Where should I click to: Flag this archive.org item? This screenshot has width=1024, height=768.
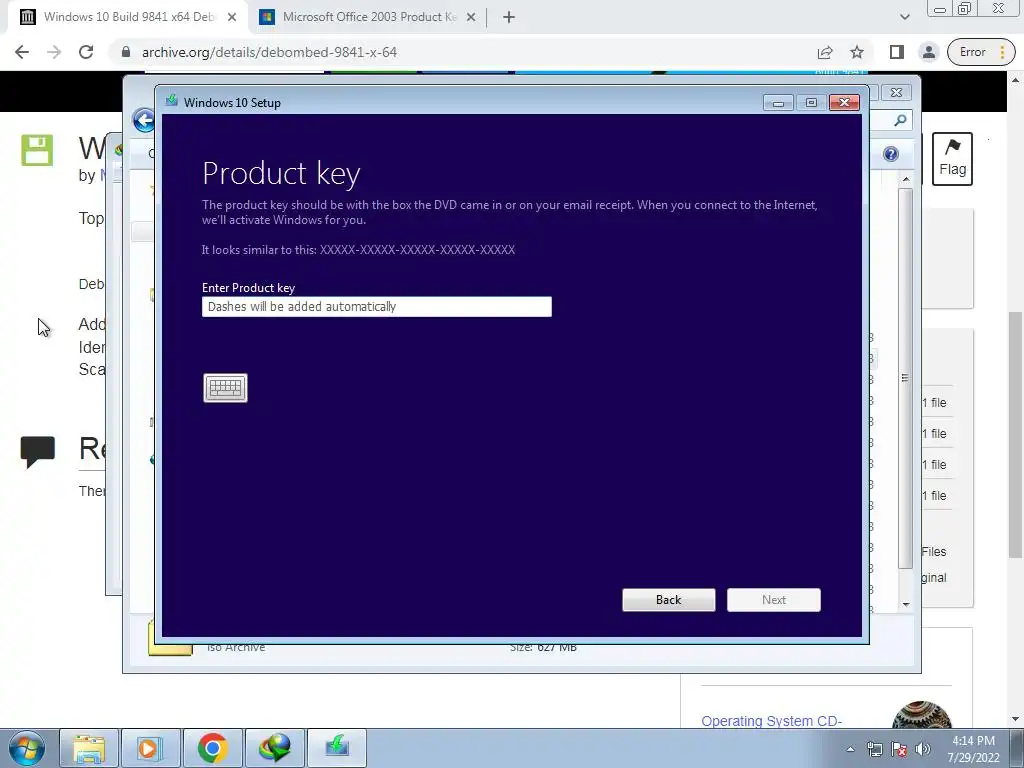(952, 159)
